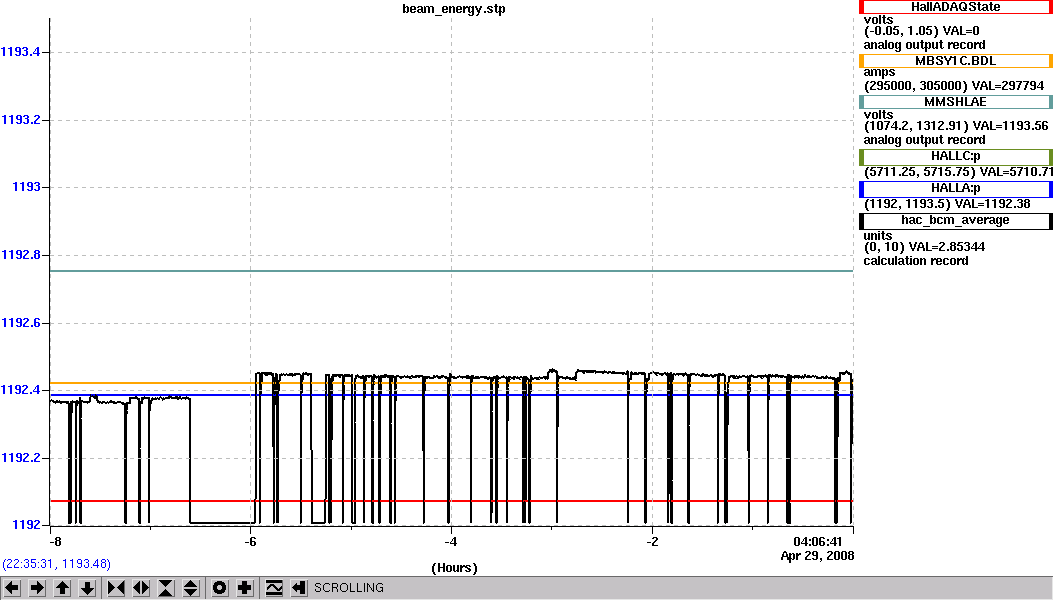Click the y-axis label 1193
This screenshot has width=1053, height=600.
pyautogui.click(x=26, y=187)
